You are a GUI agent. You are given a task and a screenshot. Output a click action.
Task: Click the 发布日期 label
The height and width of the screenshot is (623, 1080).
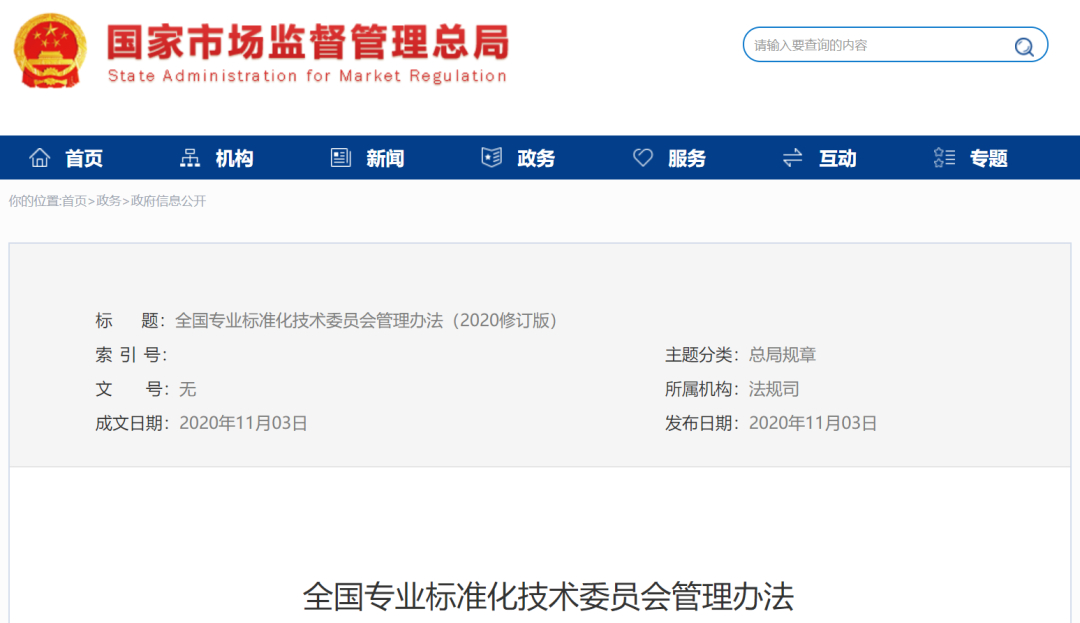[701, 423]
